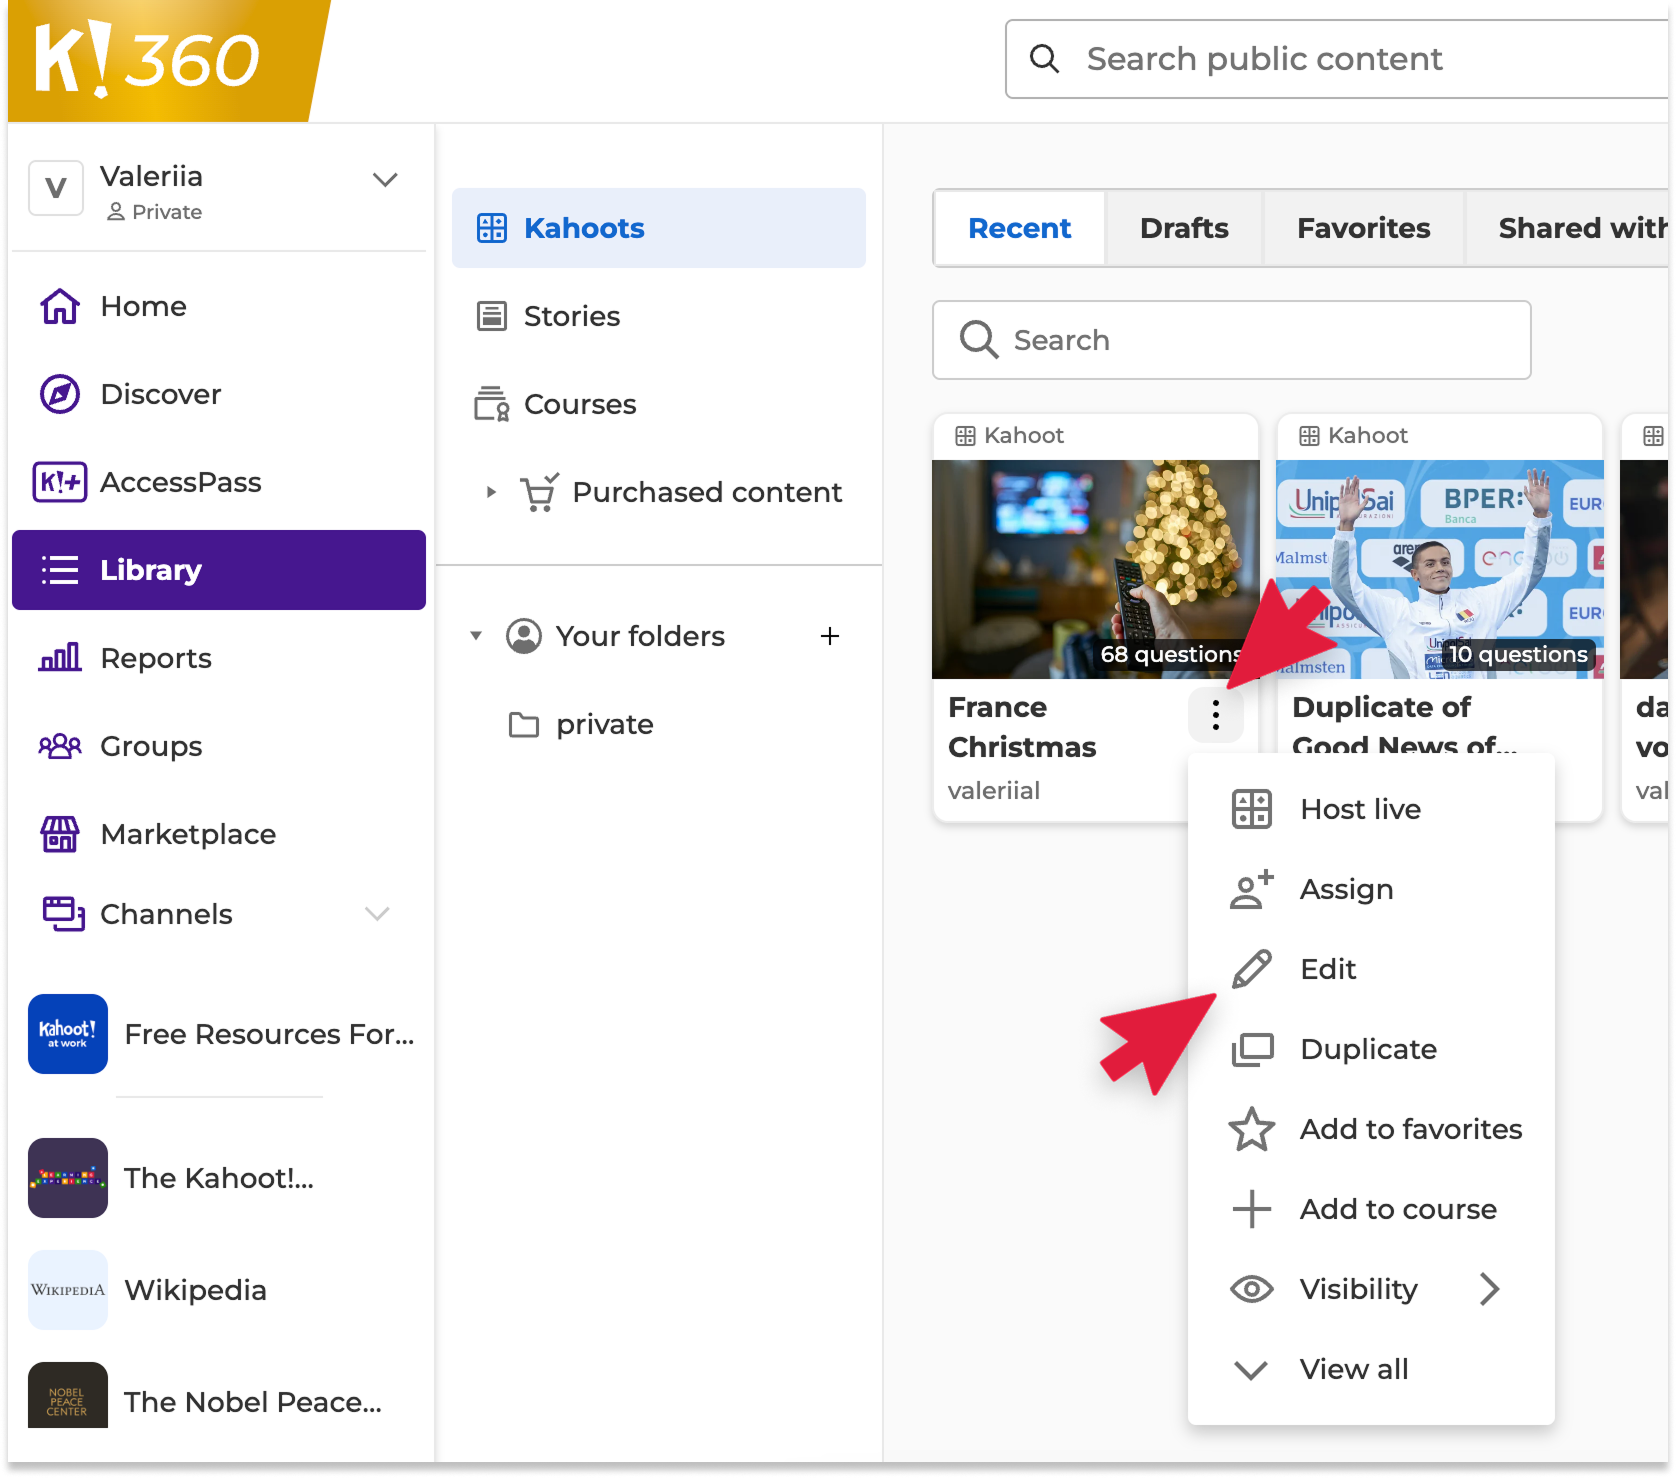Screen dimensions: 1676x1478
Task: Expand the Channels section chevron
Action: (377, 914)
